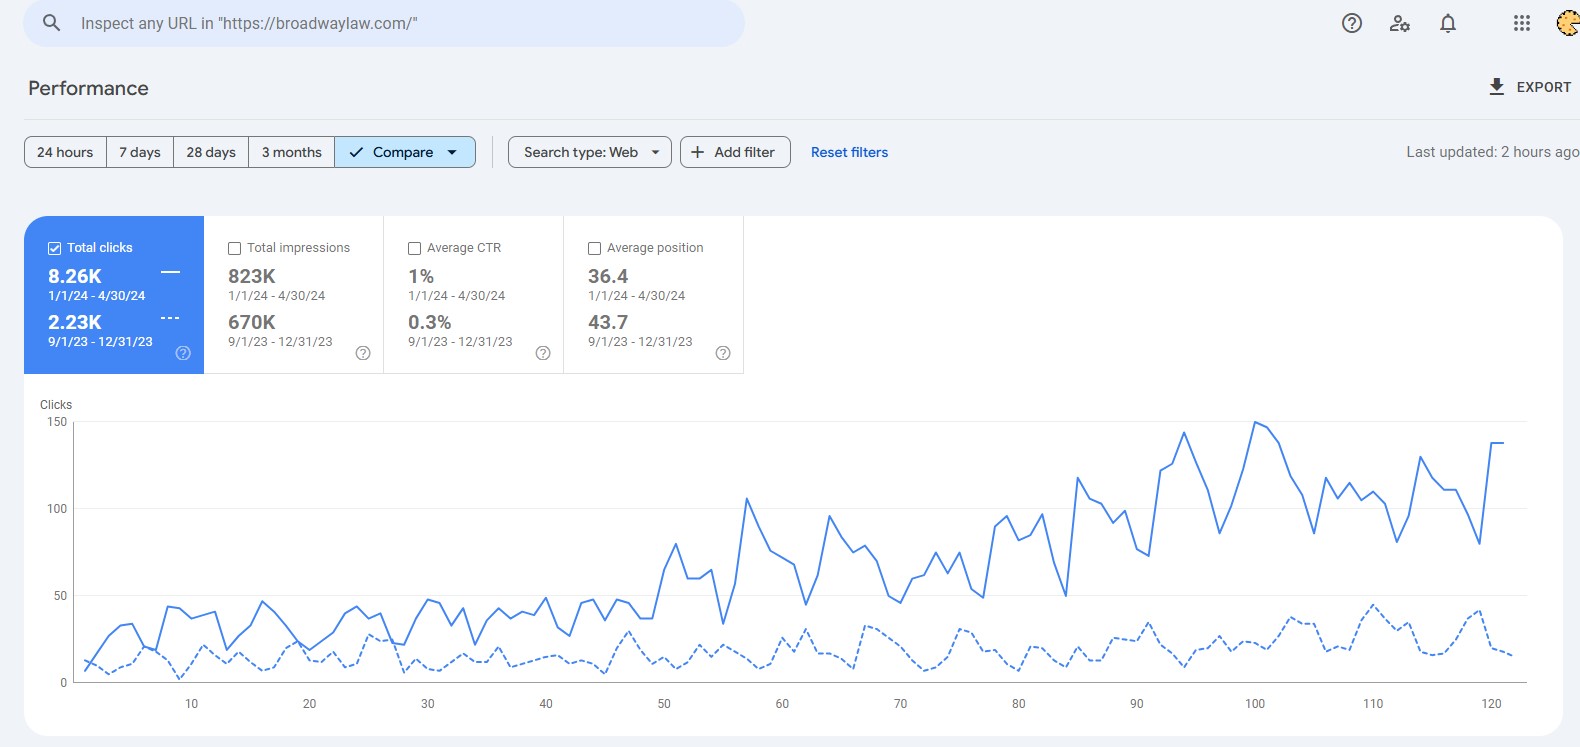The height and width of the screenshot is (747, 1580).
Task: Enable the Total impressions checkbox
Action: (x=235, y=248)
